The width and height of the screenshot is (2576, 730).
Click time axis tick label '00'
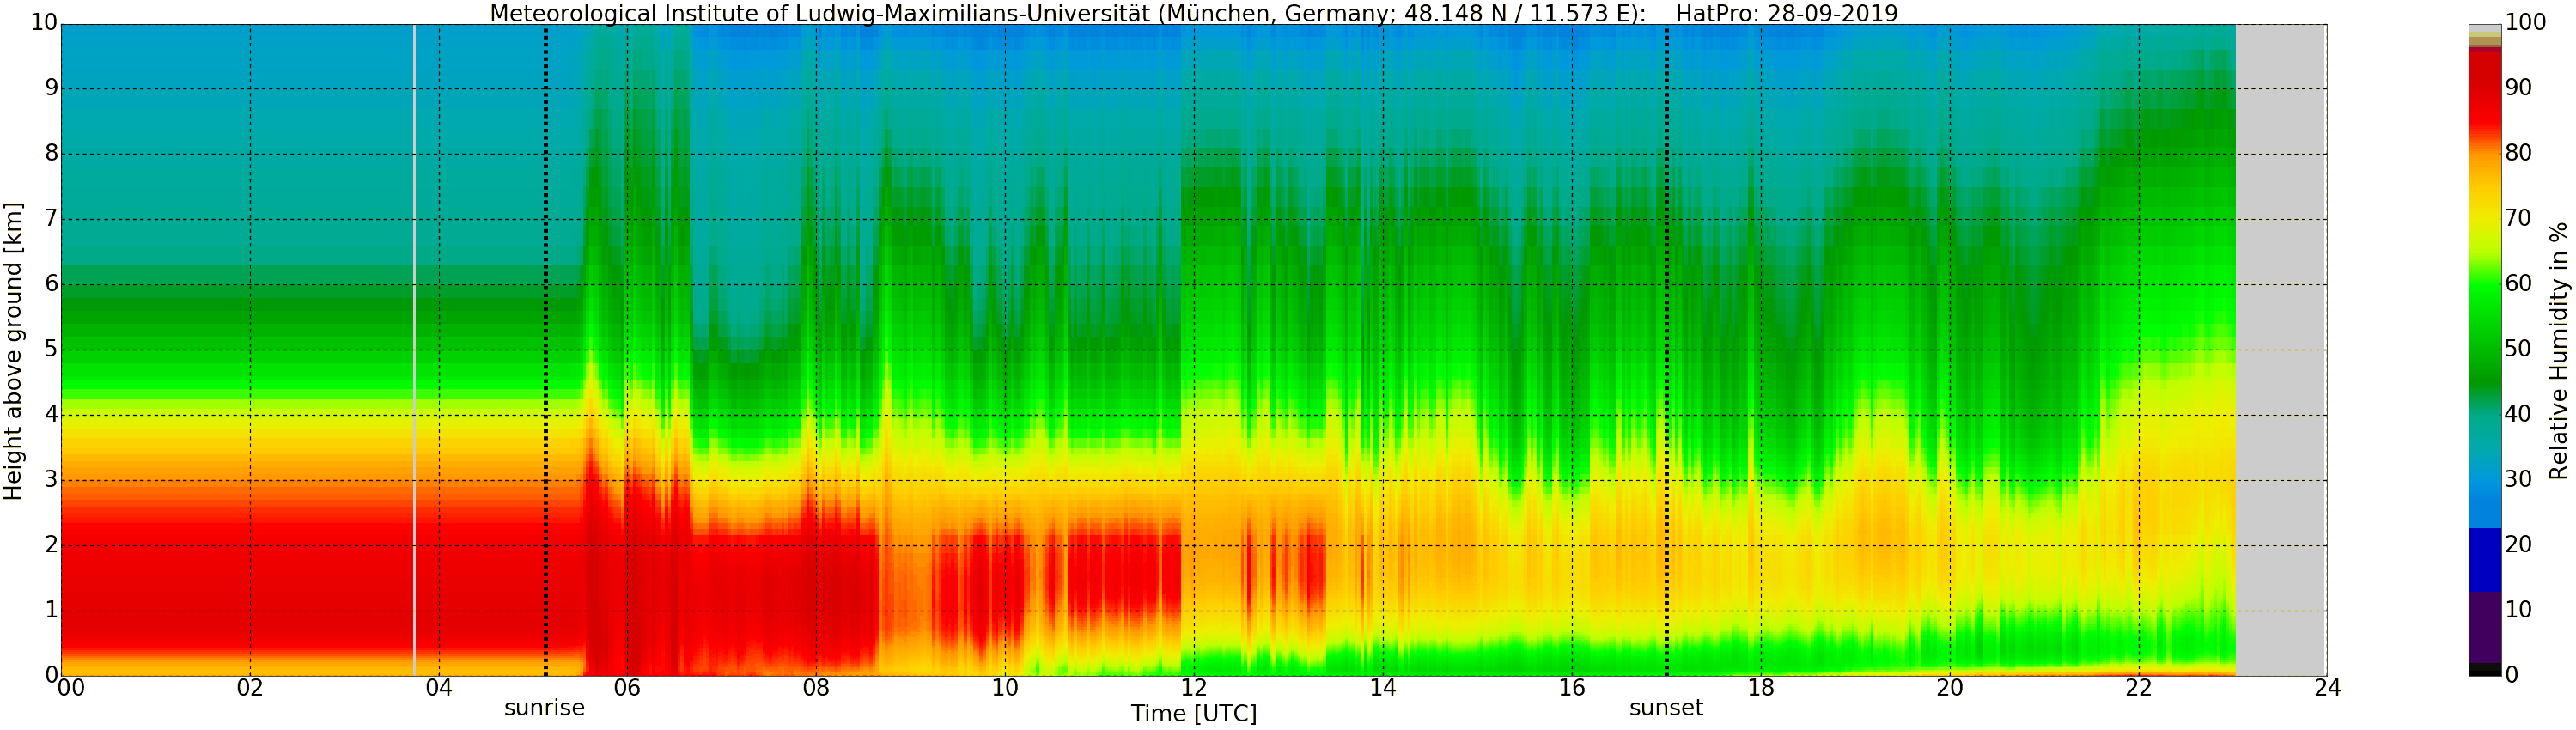coord(70,688)
